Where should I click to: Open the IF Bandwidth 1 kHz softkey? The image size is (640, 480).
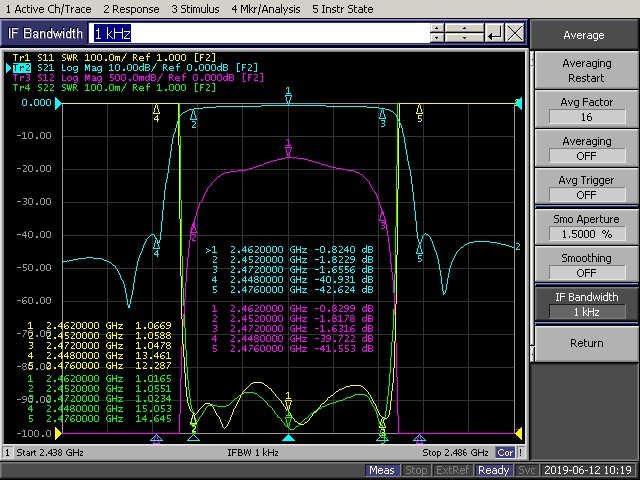click(x=586, y=304)
